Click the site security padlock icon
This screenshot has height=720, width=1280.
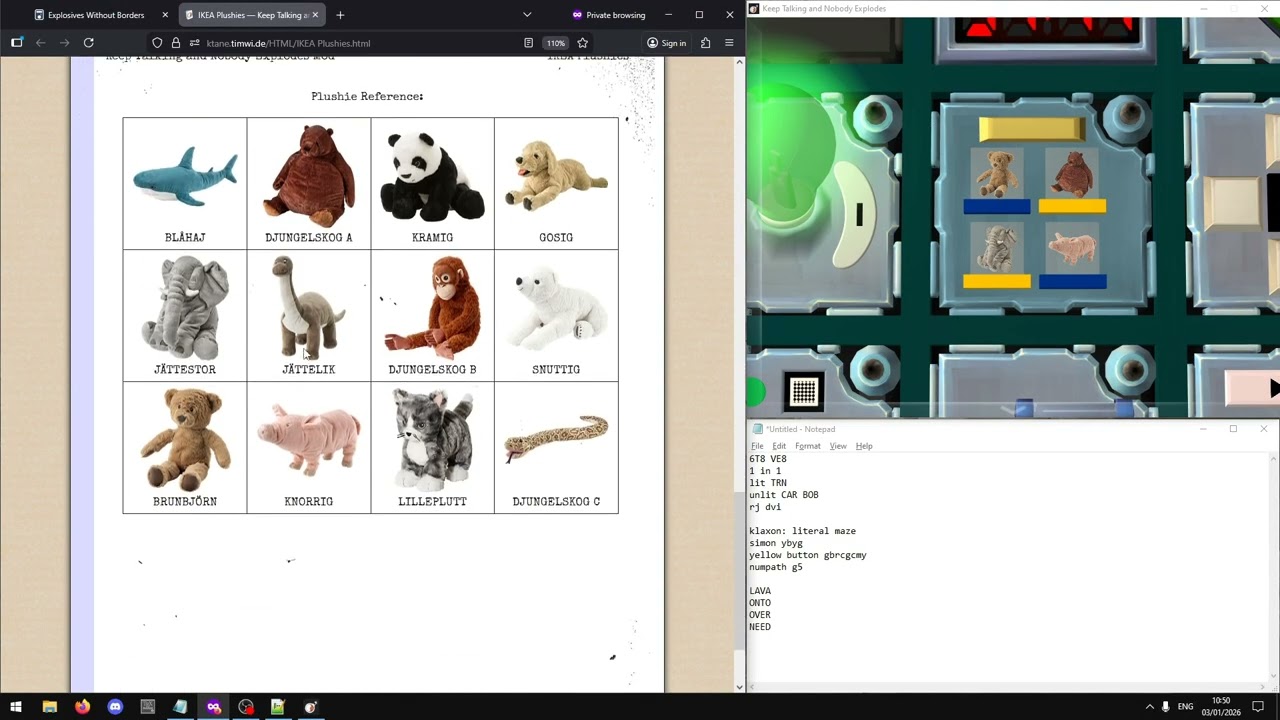point(176,43)
